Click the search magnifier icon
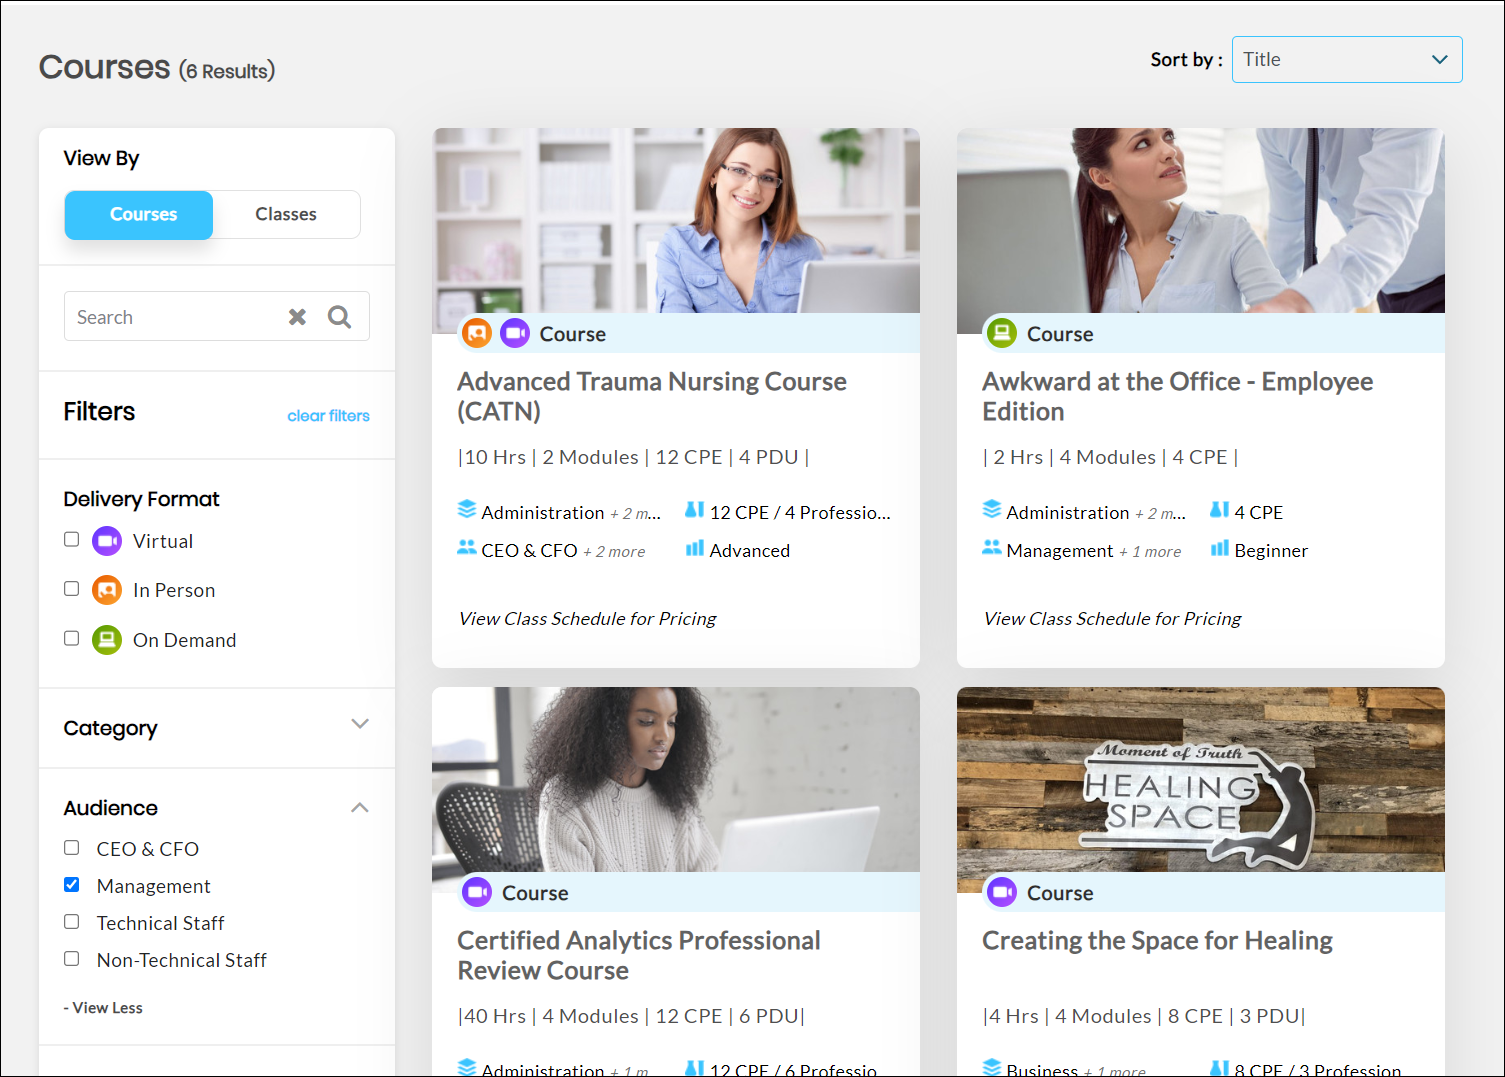Viewport: 1505px width, 1077px height. (340, 317)
